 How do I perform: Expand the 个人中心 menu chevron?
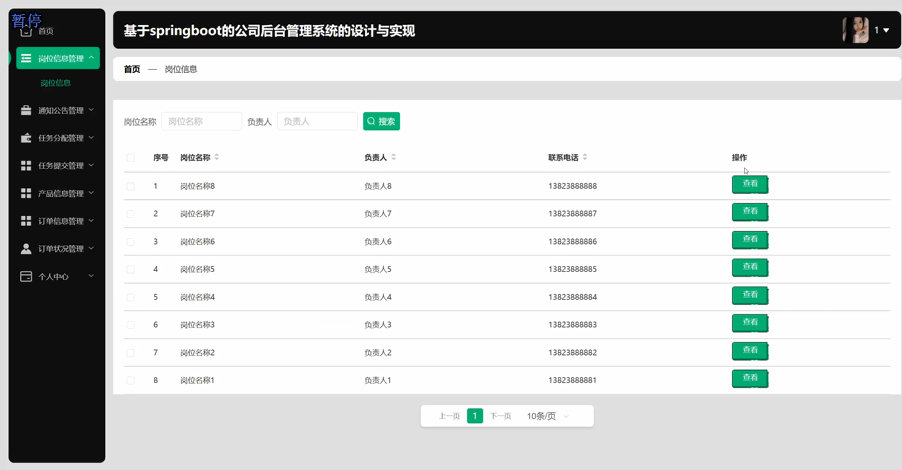coord(91,276)
